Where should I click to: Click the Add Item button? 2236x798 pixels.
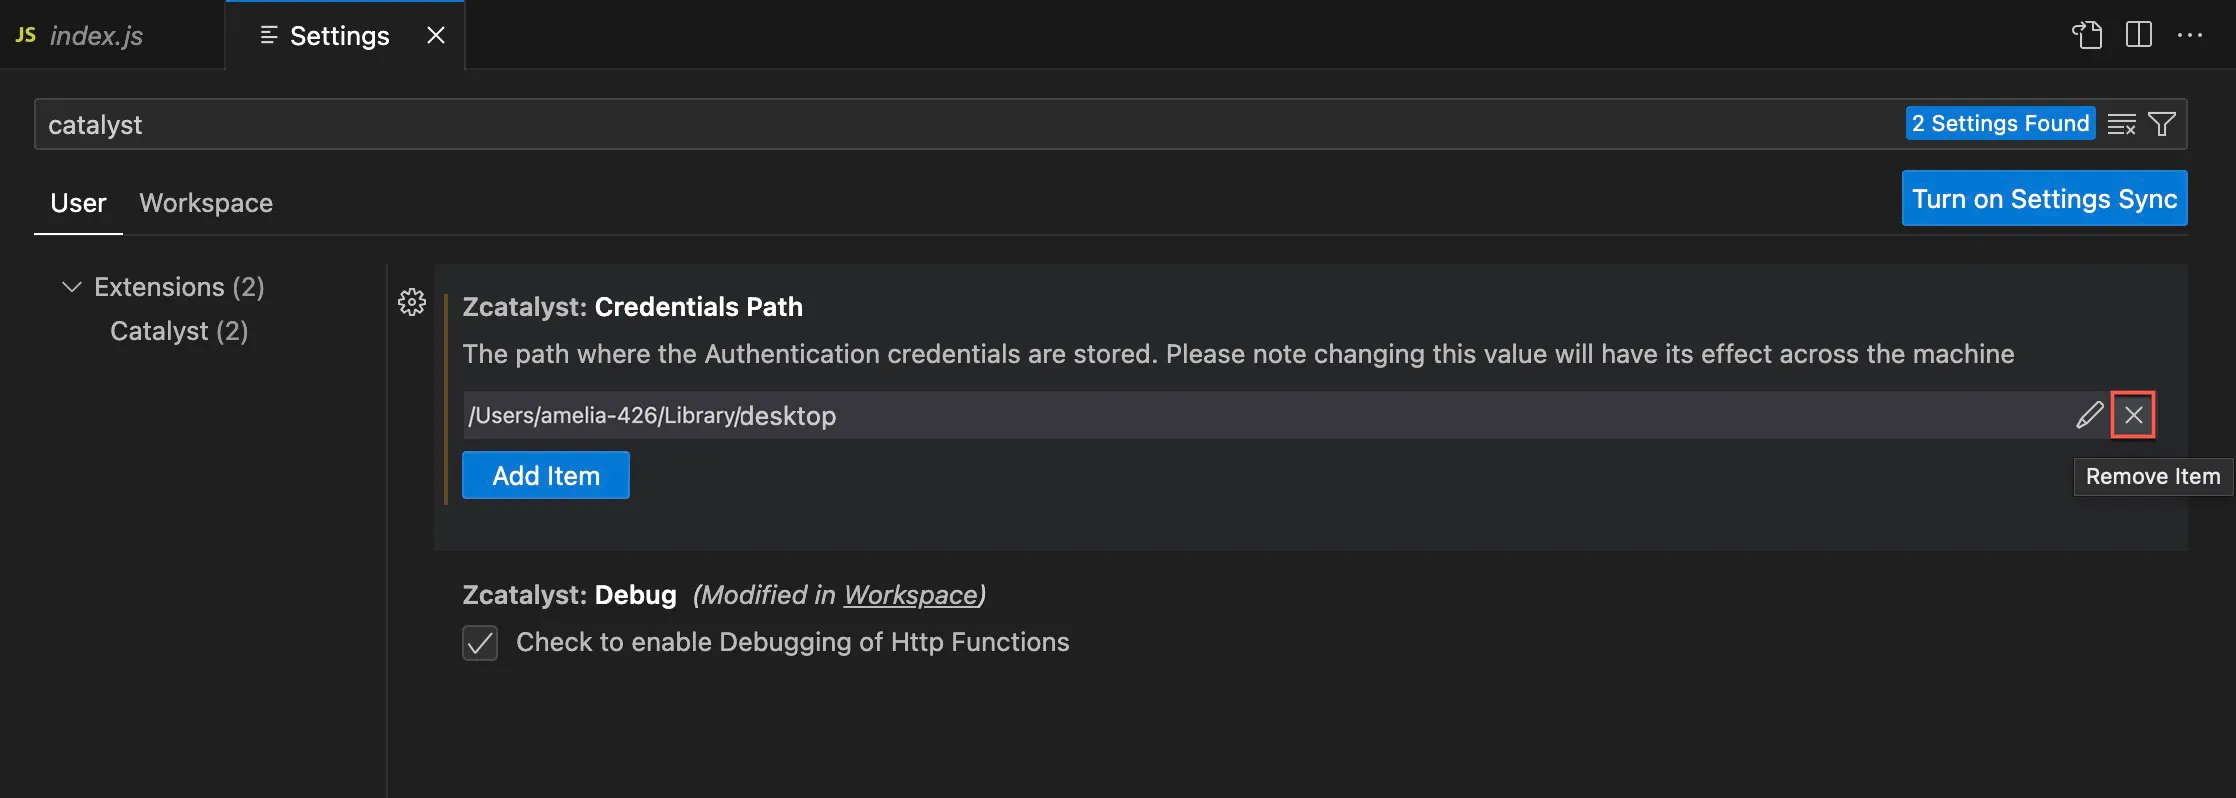[x=546, y=475]
